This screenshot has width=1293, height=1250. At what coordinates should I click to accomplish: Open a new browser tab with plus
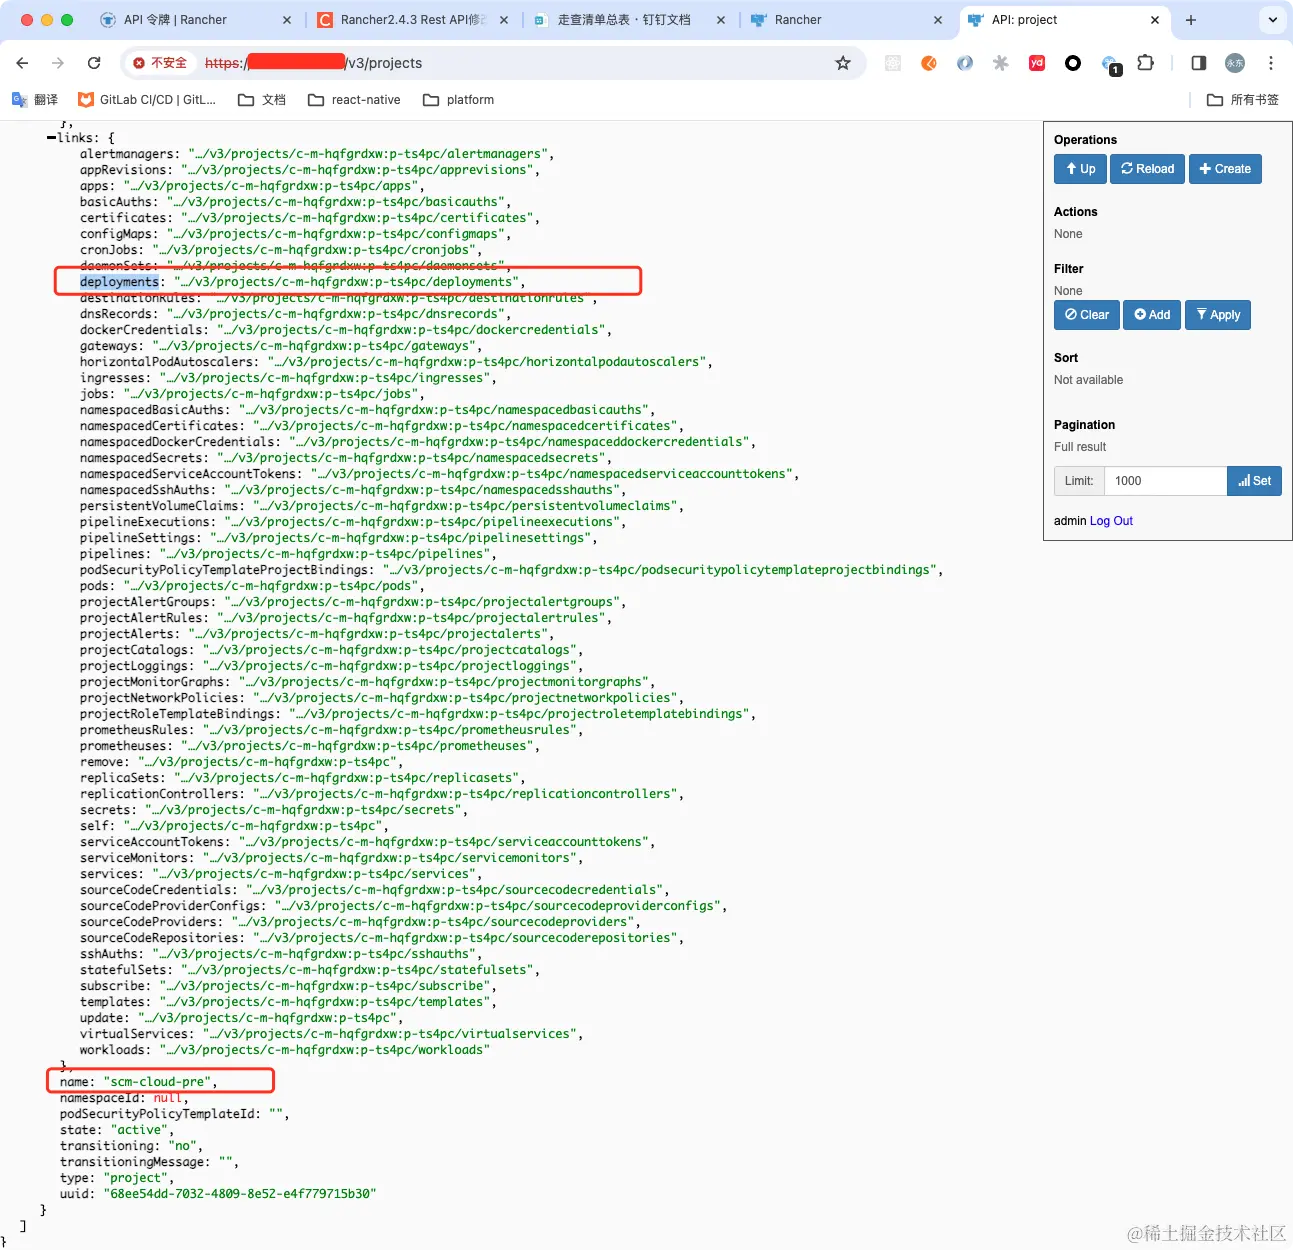1191,20
